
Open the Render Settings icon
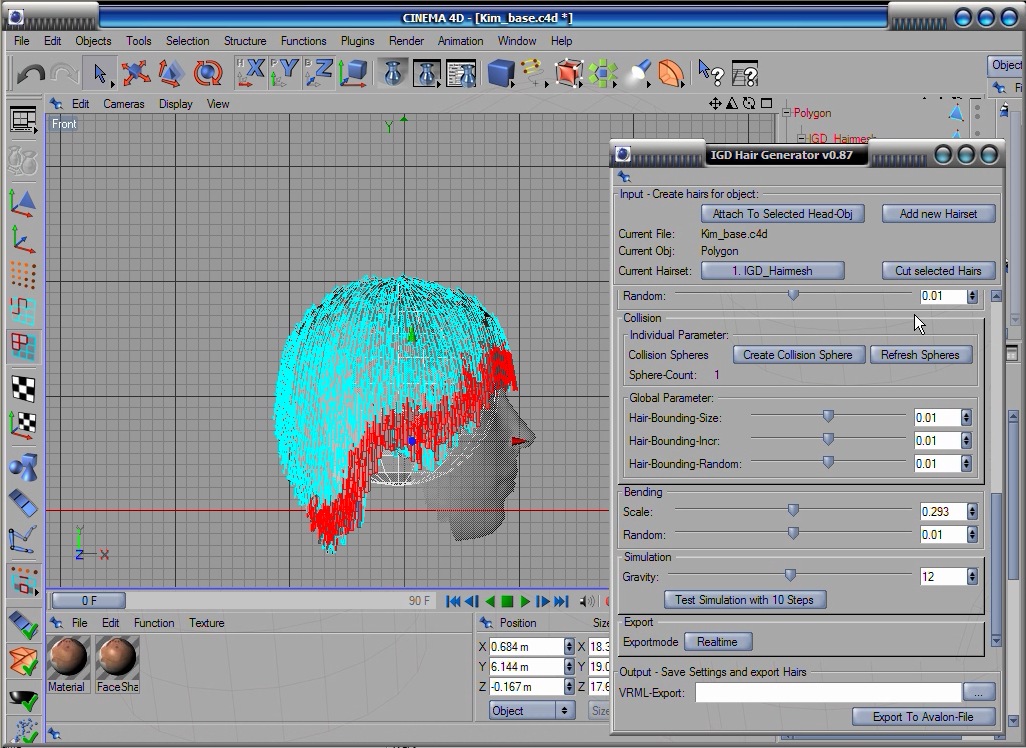tap(461, 73)
